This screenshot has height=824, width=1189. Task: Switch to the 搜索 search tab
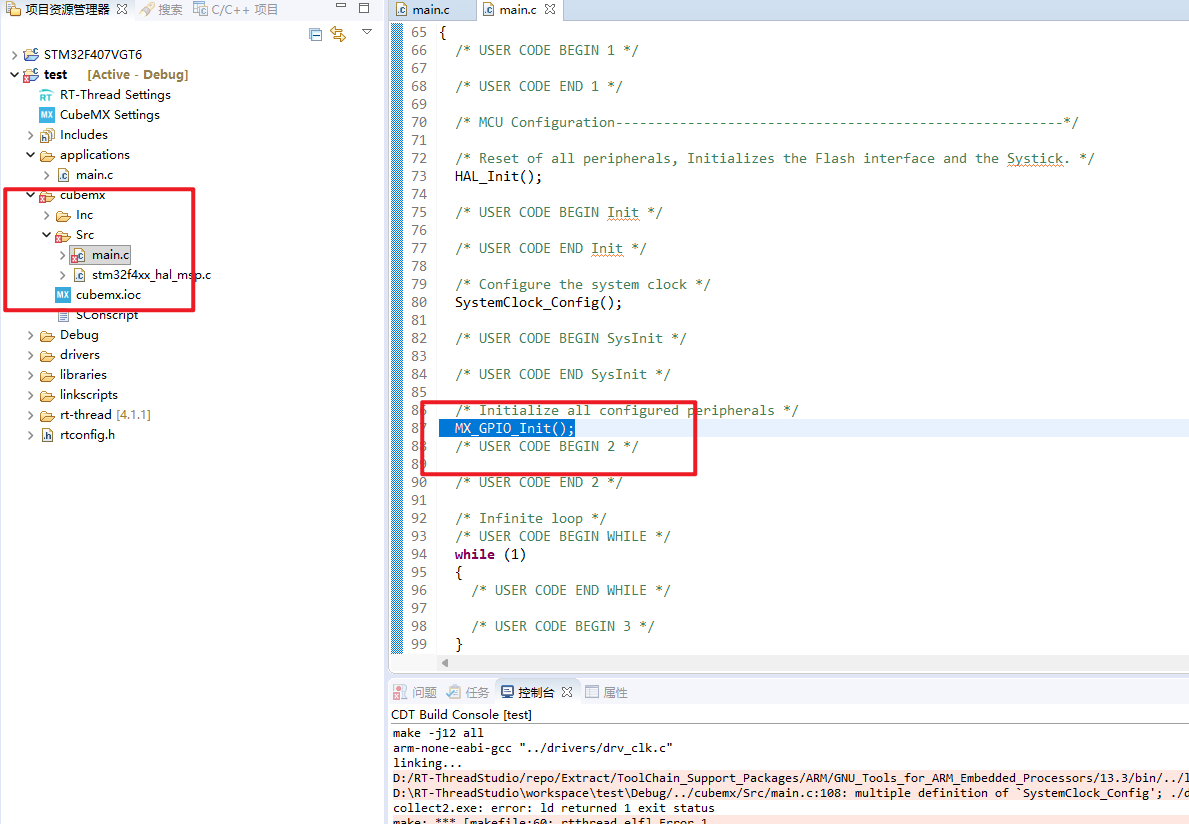pyautogui.click(x=162, y=9)
